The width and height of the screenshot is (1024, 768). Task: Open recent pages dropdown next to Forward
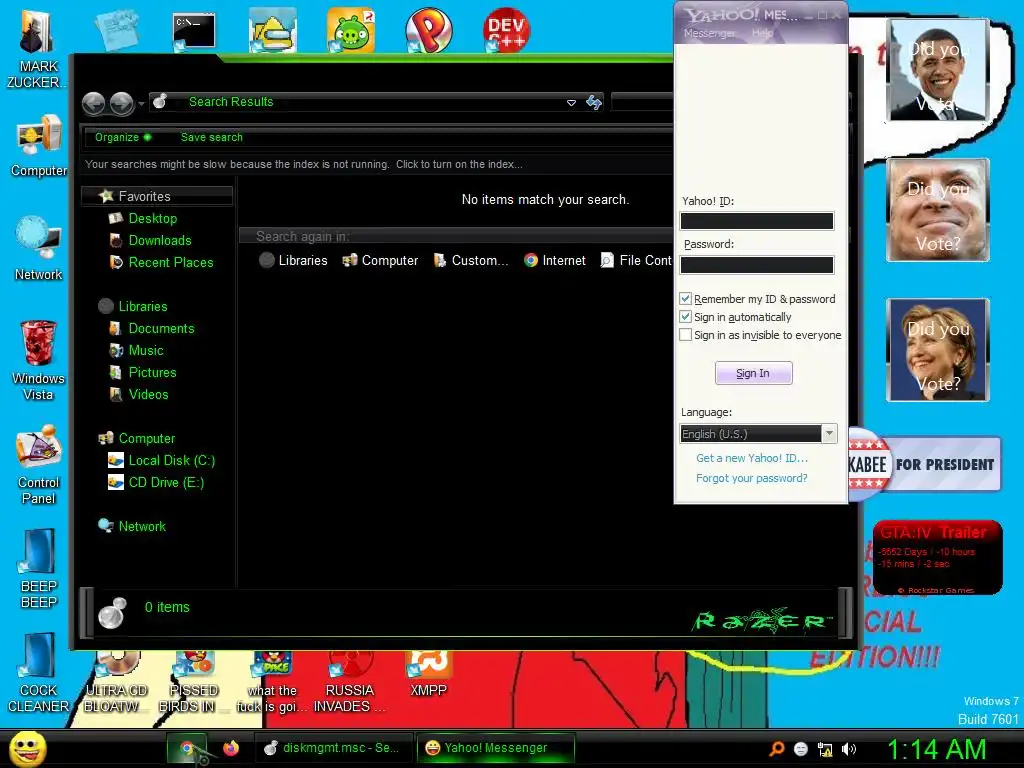(x=142, y=104)
